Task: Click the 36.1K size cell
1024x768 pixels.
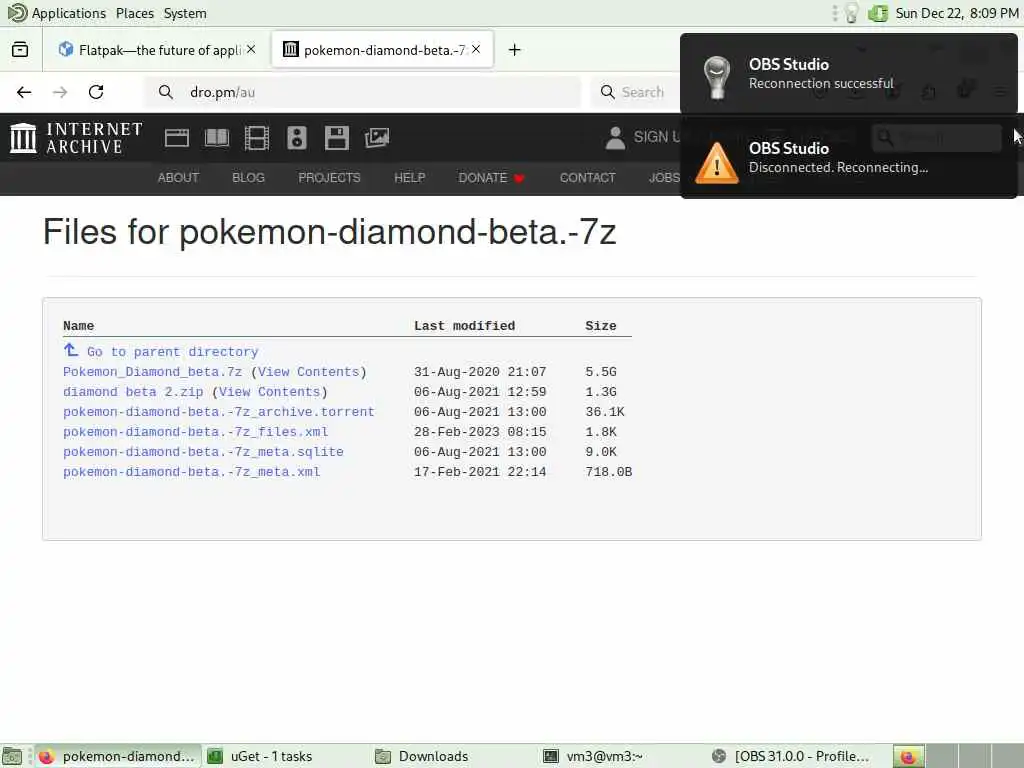Action: click(x=605, y=412)
